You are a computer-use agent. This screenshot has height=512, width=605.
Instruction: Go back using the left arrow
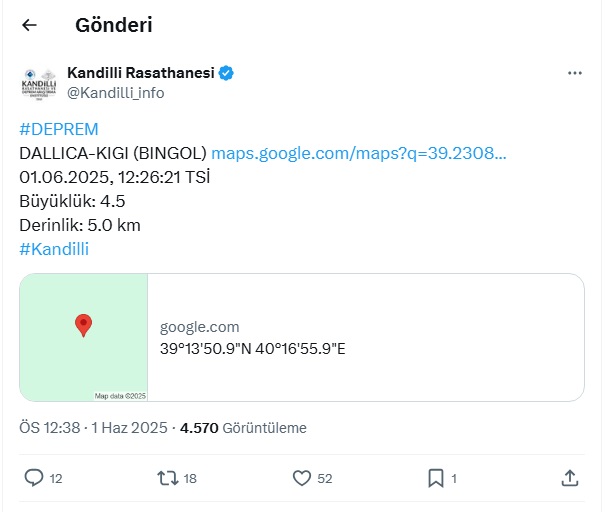(29, 25)
